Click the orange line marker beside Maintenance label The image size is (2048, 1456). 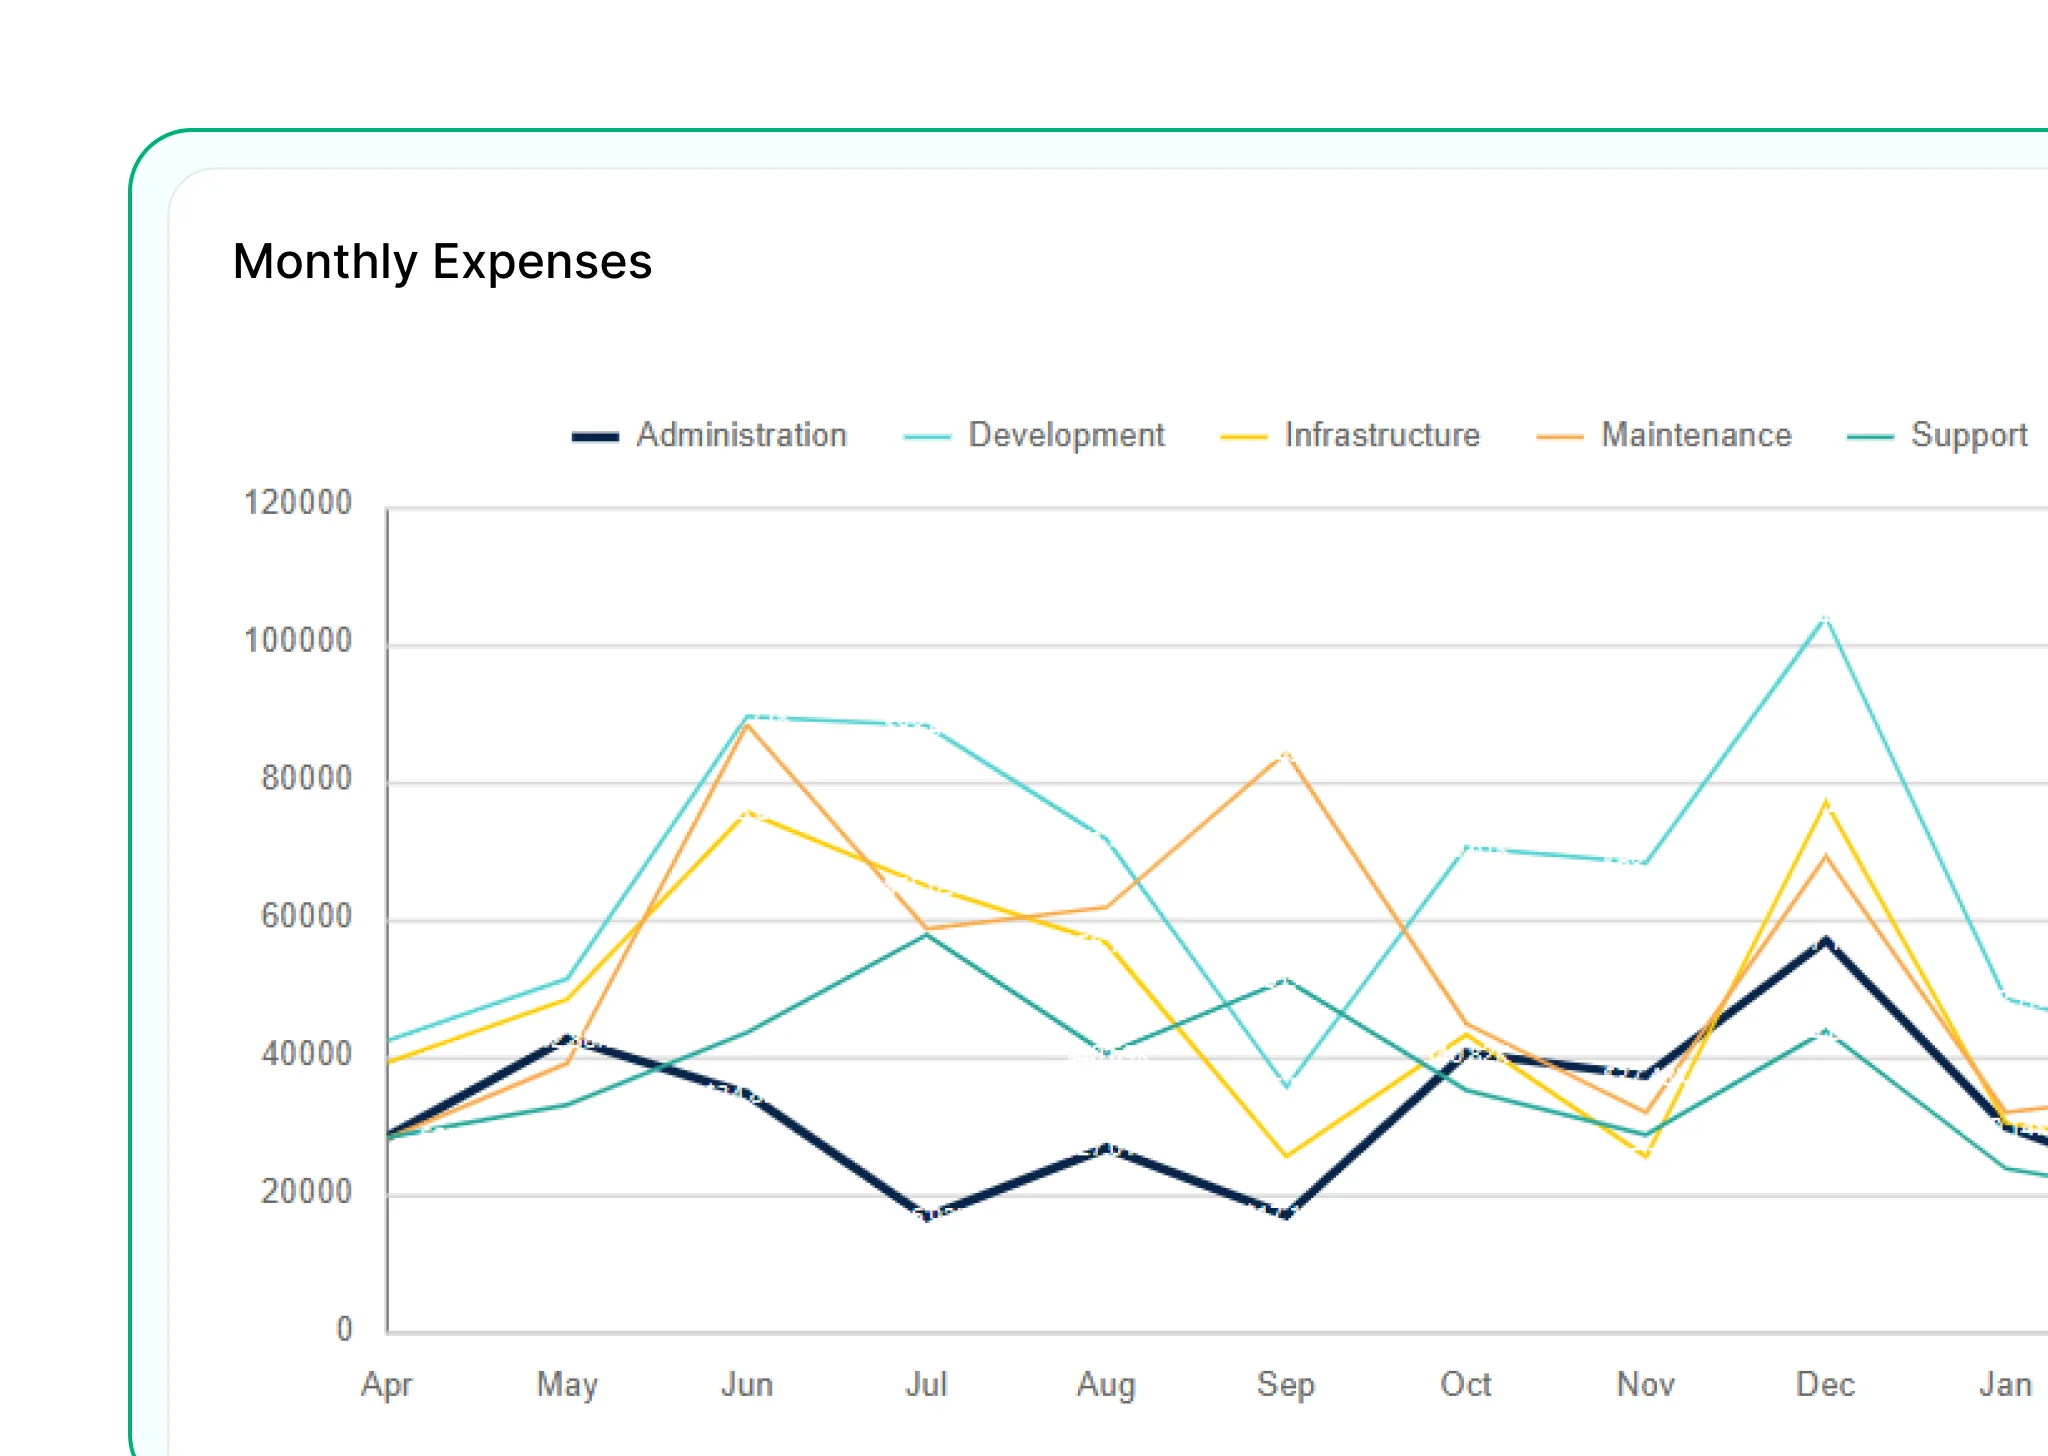pyautogui.click(x=1563, y=435)
